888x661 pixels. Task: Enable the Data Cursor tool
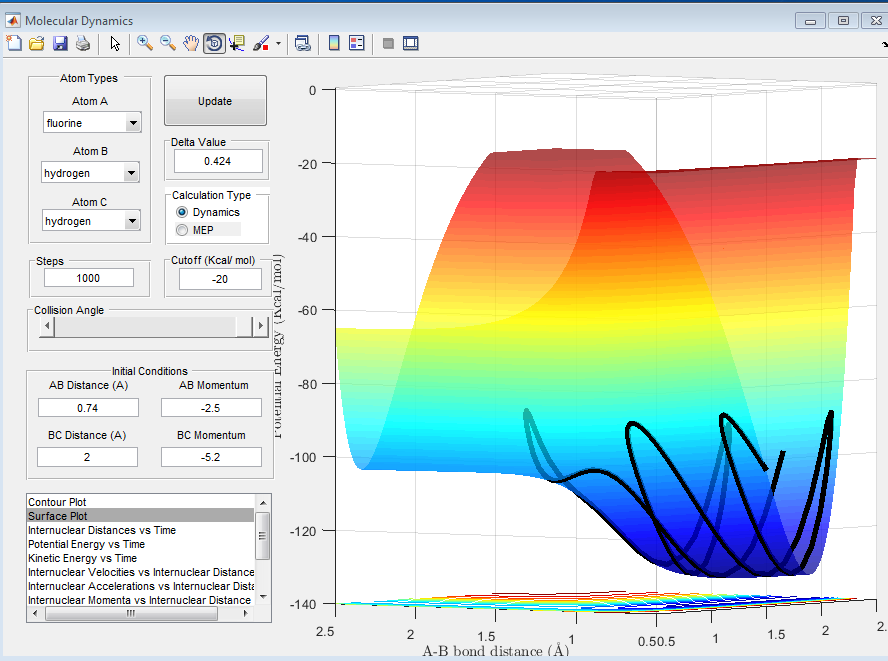pos(237,43)
